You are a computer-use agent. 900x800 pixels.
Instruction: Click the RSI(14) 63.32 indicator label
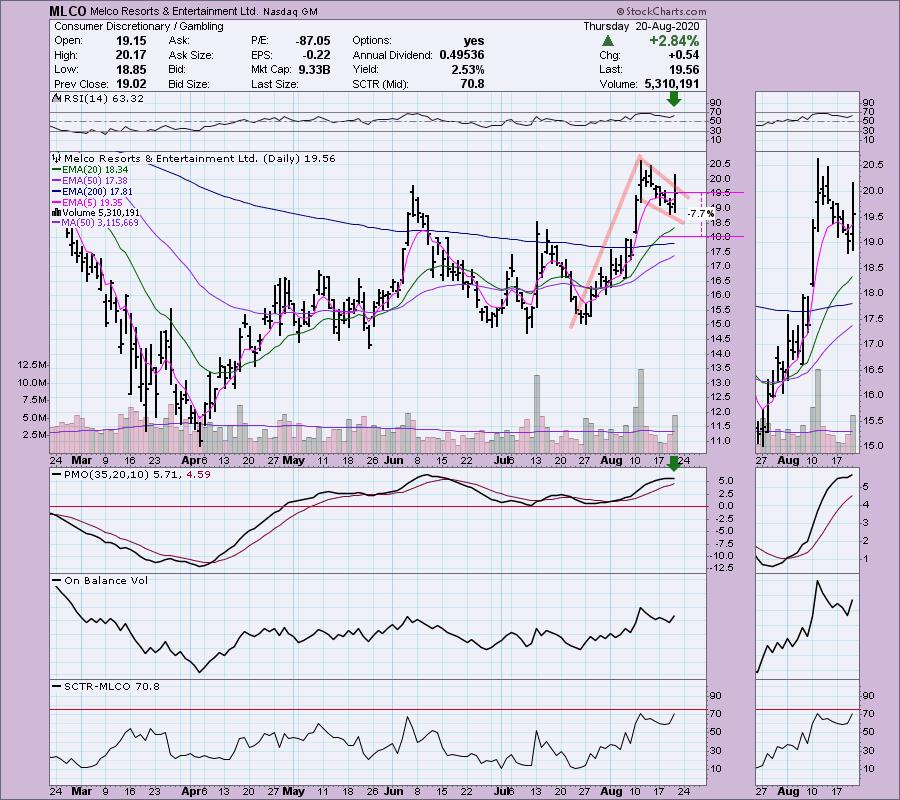[x=104, y=98]
